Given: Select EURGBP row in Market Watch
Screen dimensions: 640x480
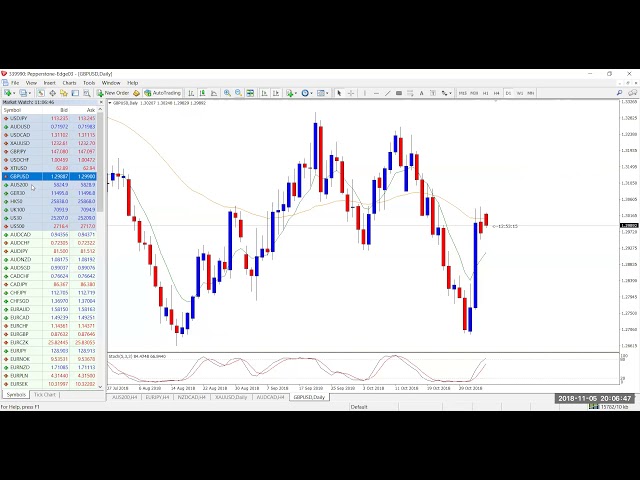Looking at the screenshot, I should 20,334.
